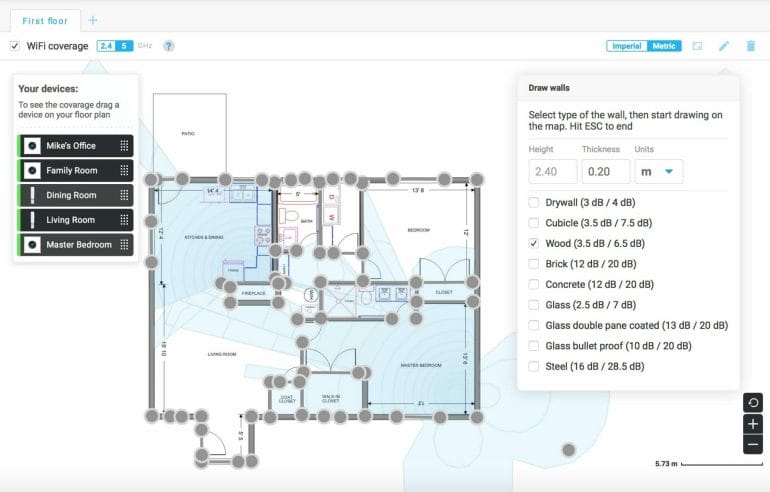Select Family Room device
The height and width of the screenshot is (492, 770).
coord(75,170)
